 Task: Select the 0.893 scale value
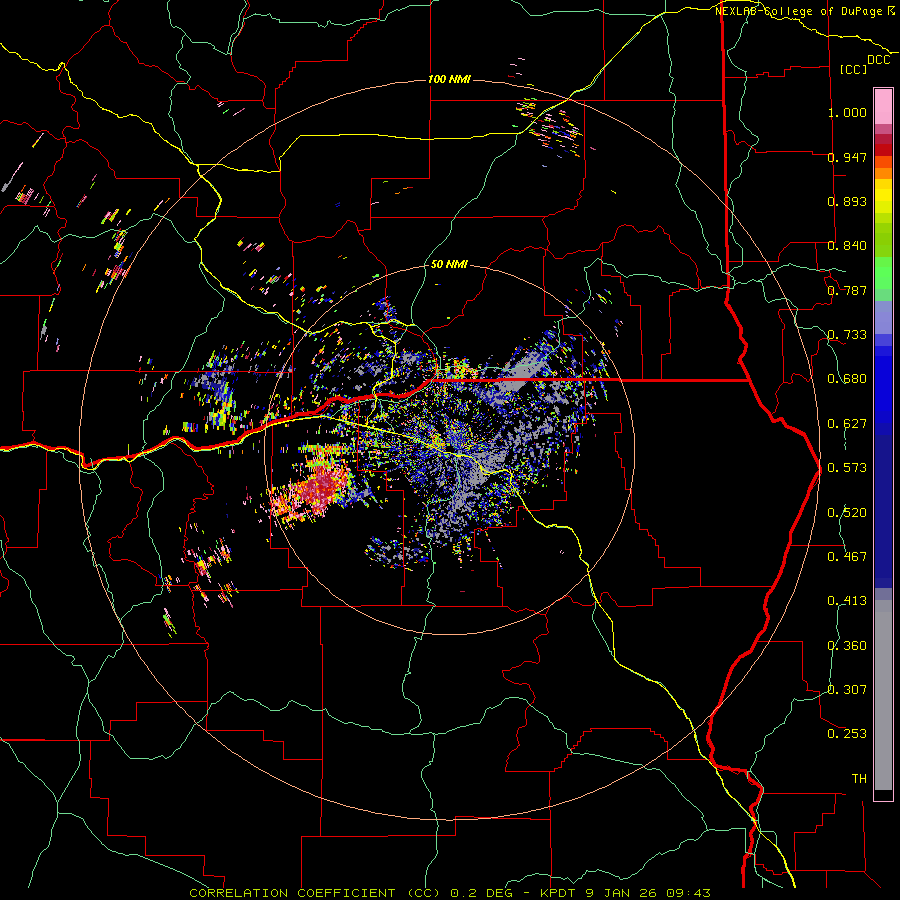pyautogui.click(x=847, y=201)
